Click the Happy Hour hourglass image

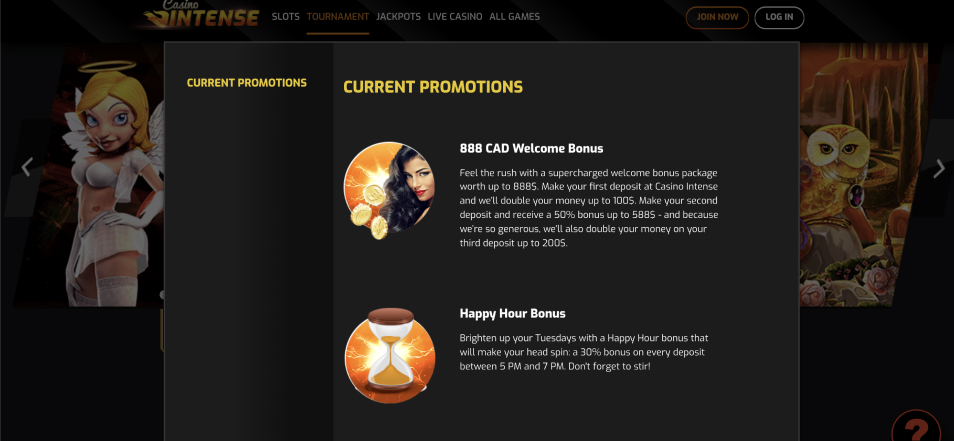coord(390,355)
